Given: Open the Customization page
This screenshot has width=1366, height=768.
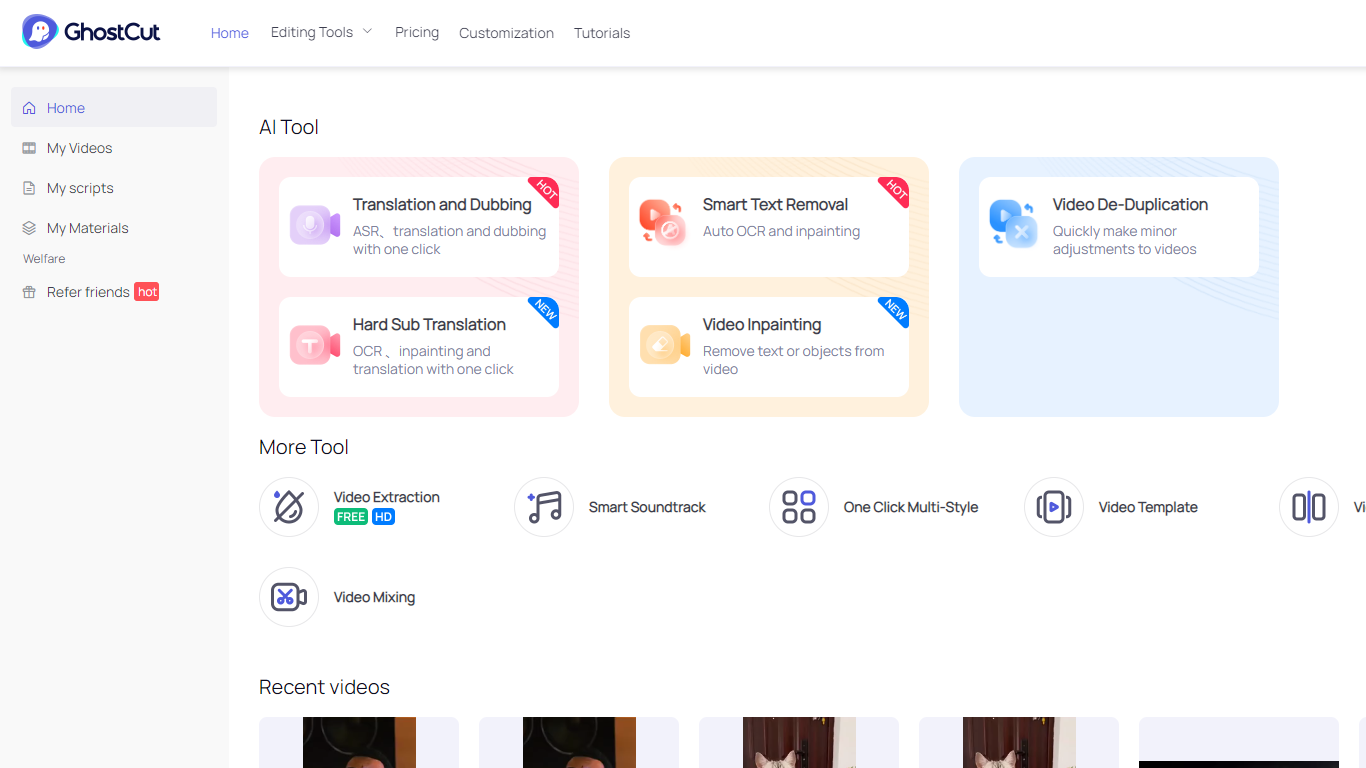Looking at the screenshot, I should click(506, 33).
